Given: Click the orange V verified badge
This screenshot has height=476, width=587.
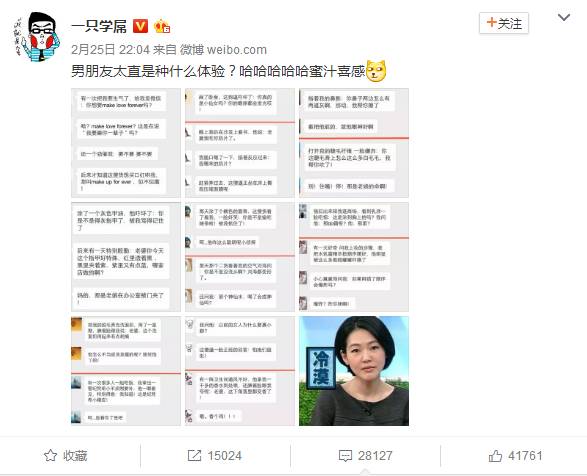Looking at the screenshot, I should (x=141, y=26).
